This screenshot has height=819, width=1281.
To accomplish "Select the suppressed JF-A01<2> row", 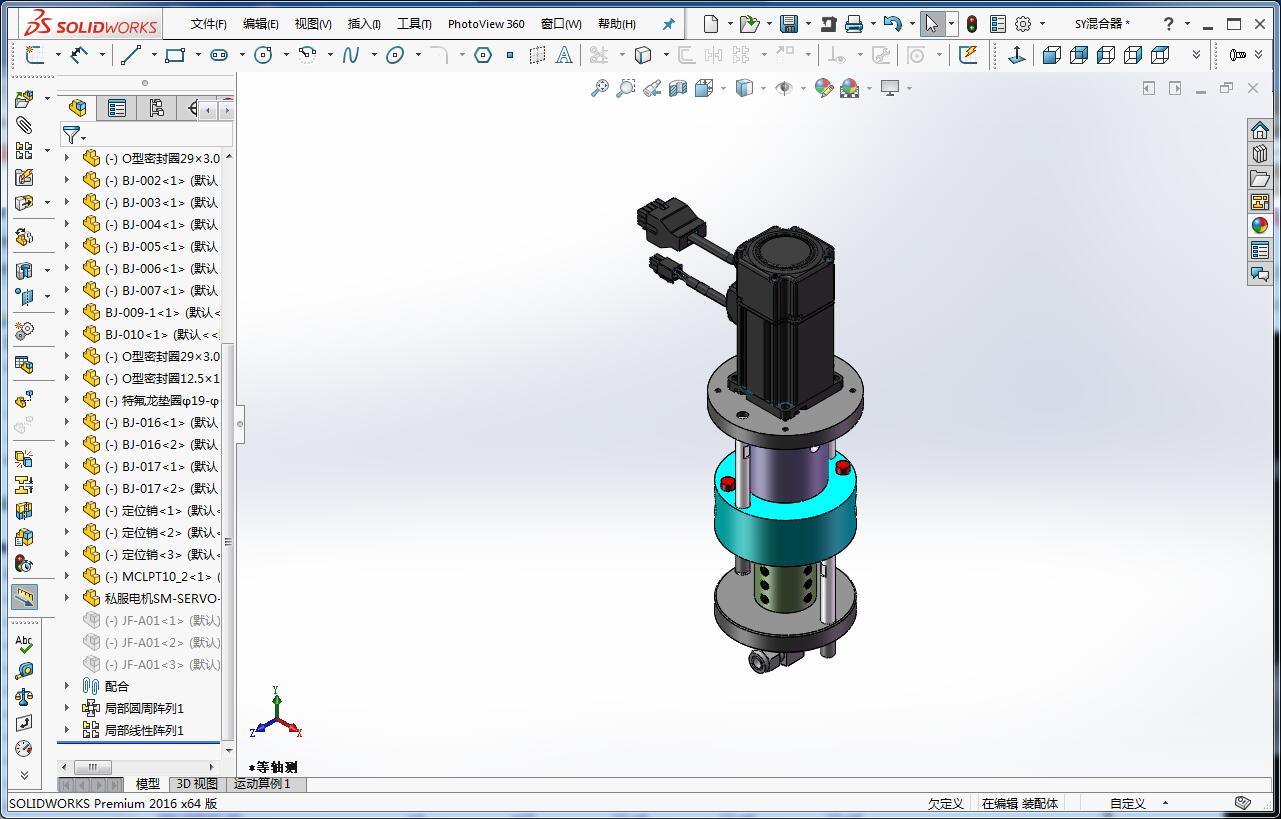I will (150, 642).
